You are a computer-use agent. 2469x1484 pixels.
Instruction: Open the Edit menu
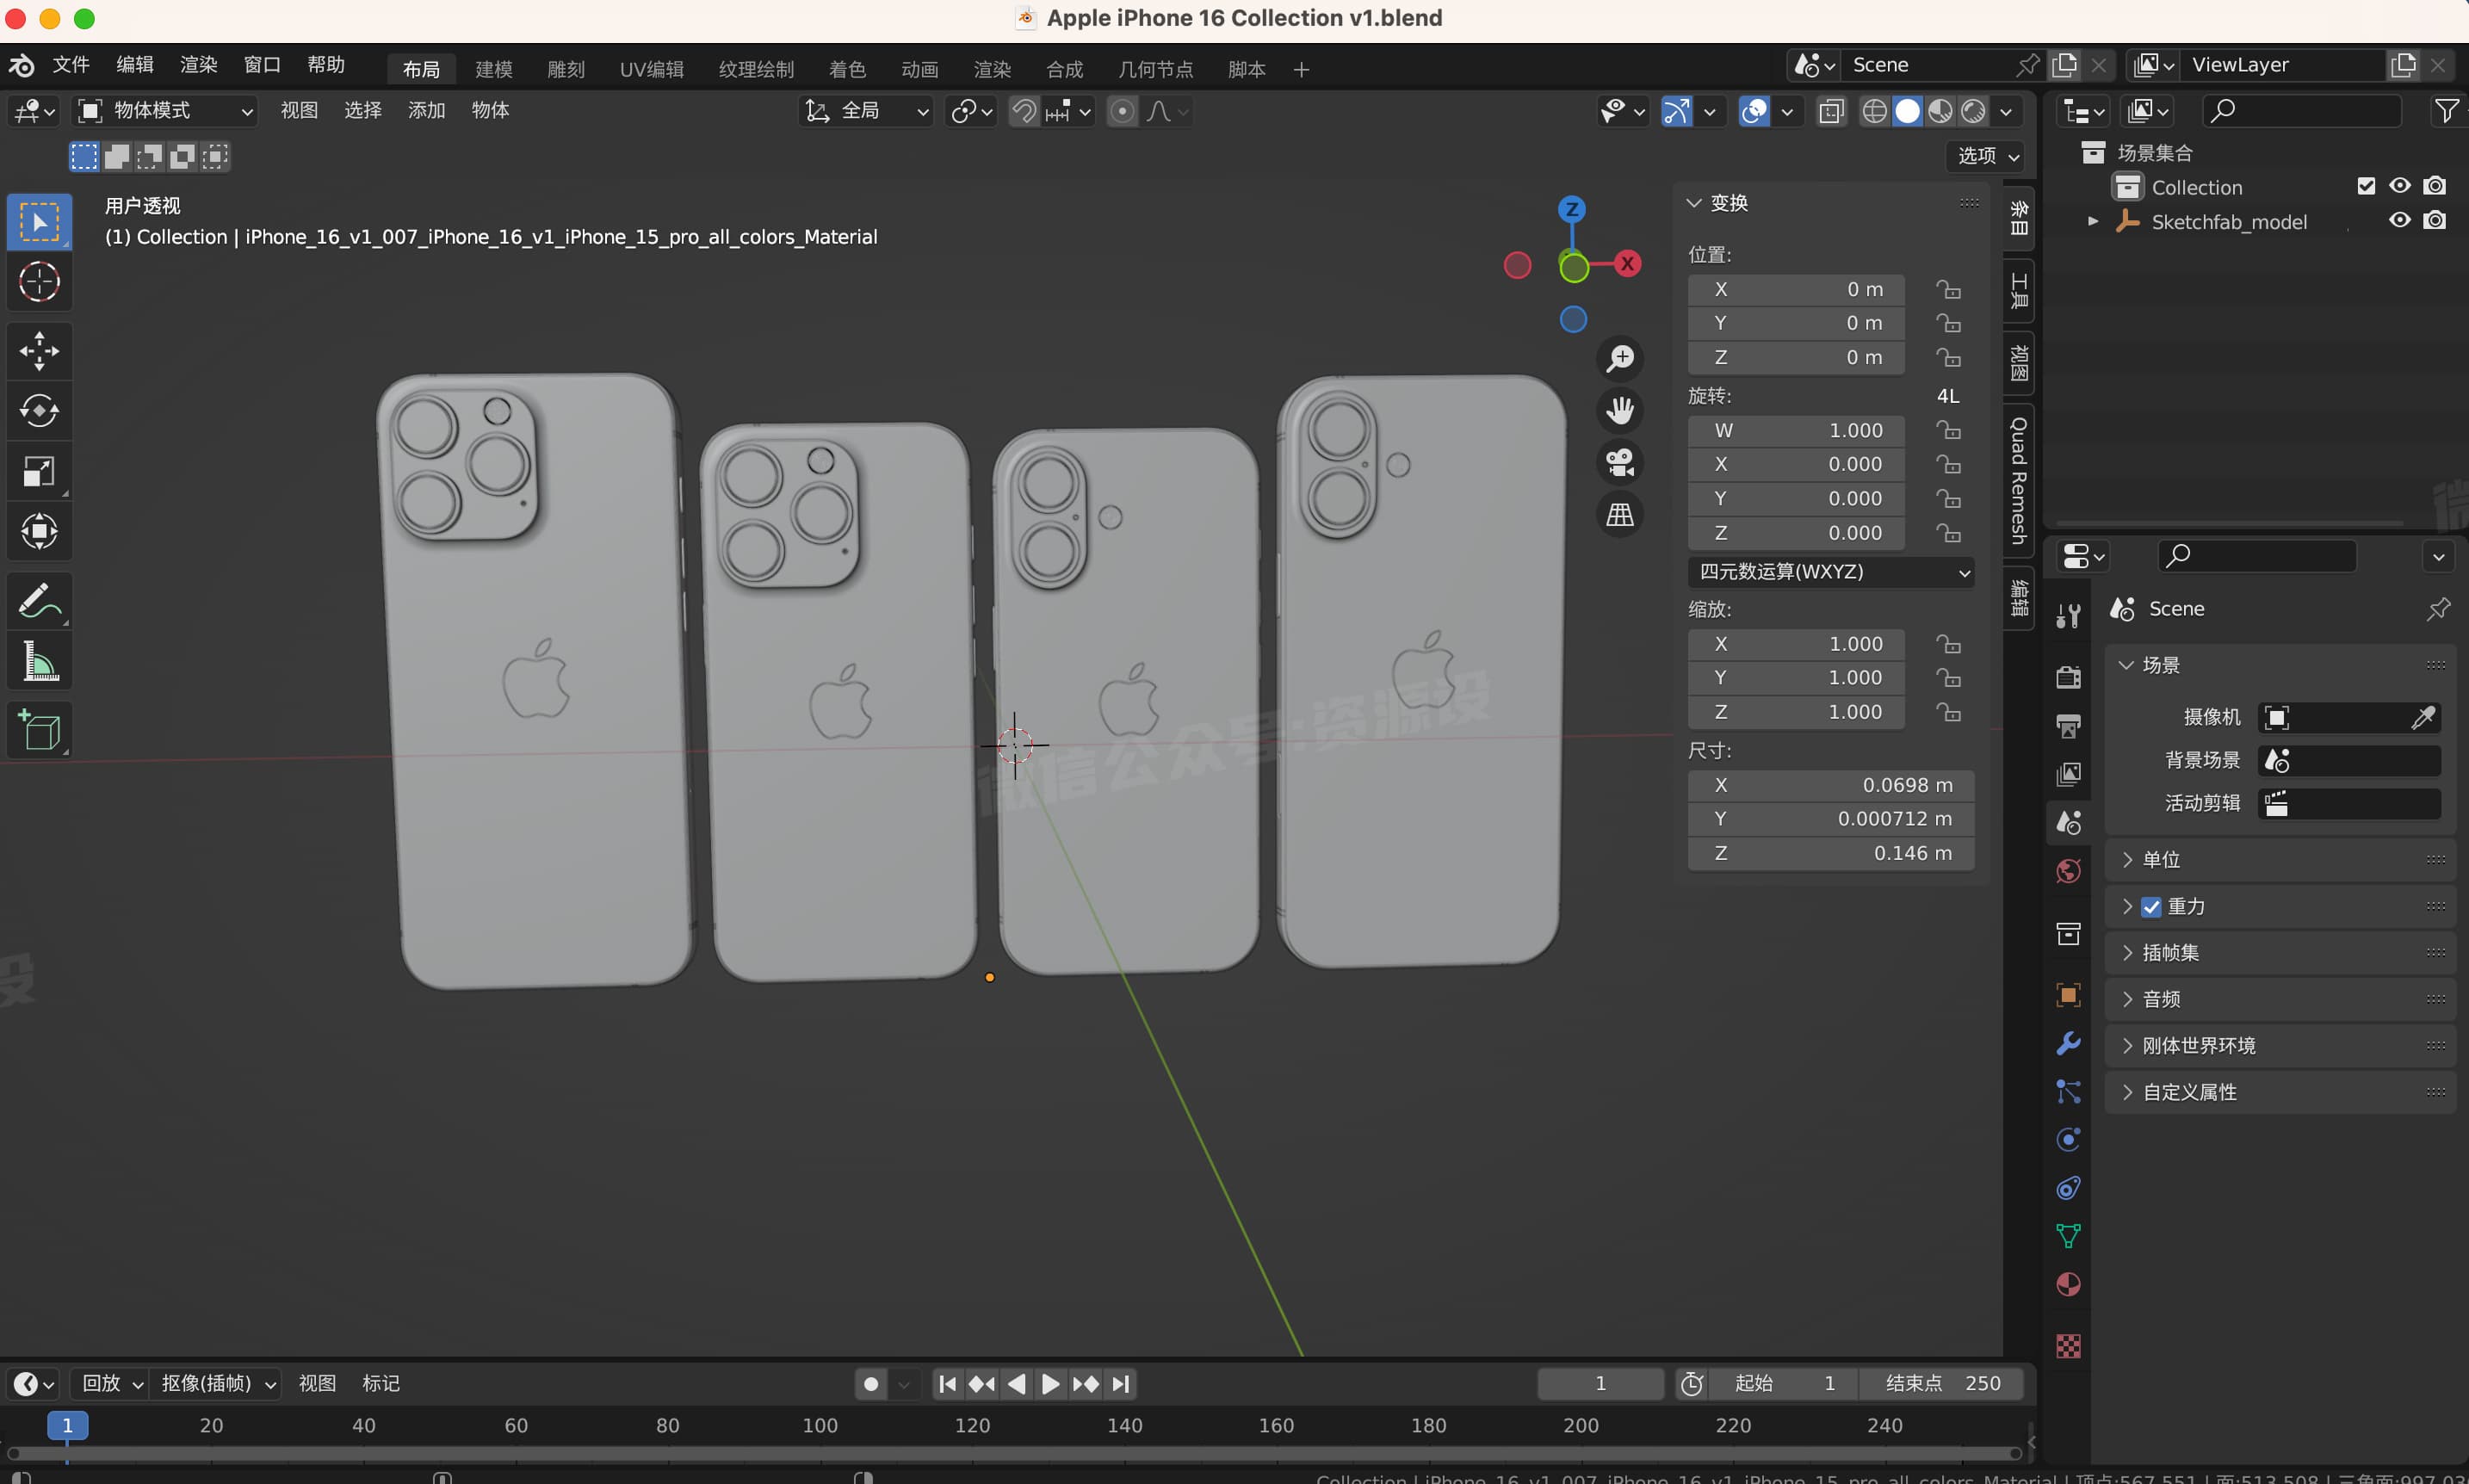point(135,65)
